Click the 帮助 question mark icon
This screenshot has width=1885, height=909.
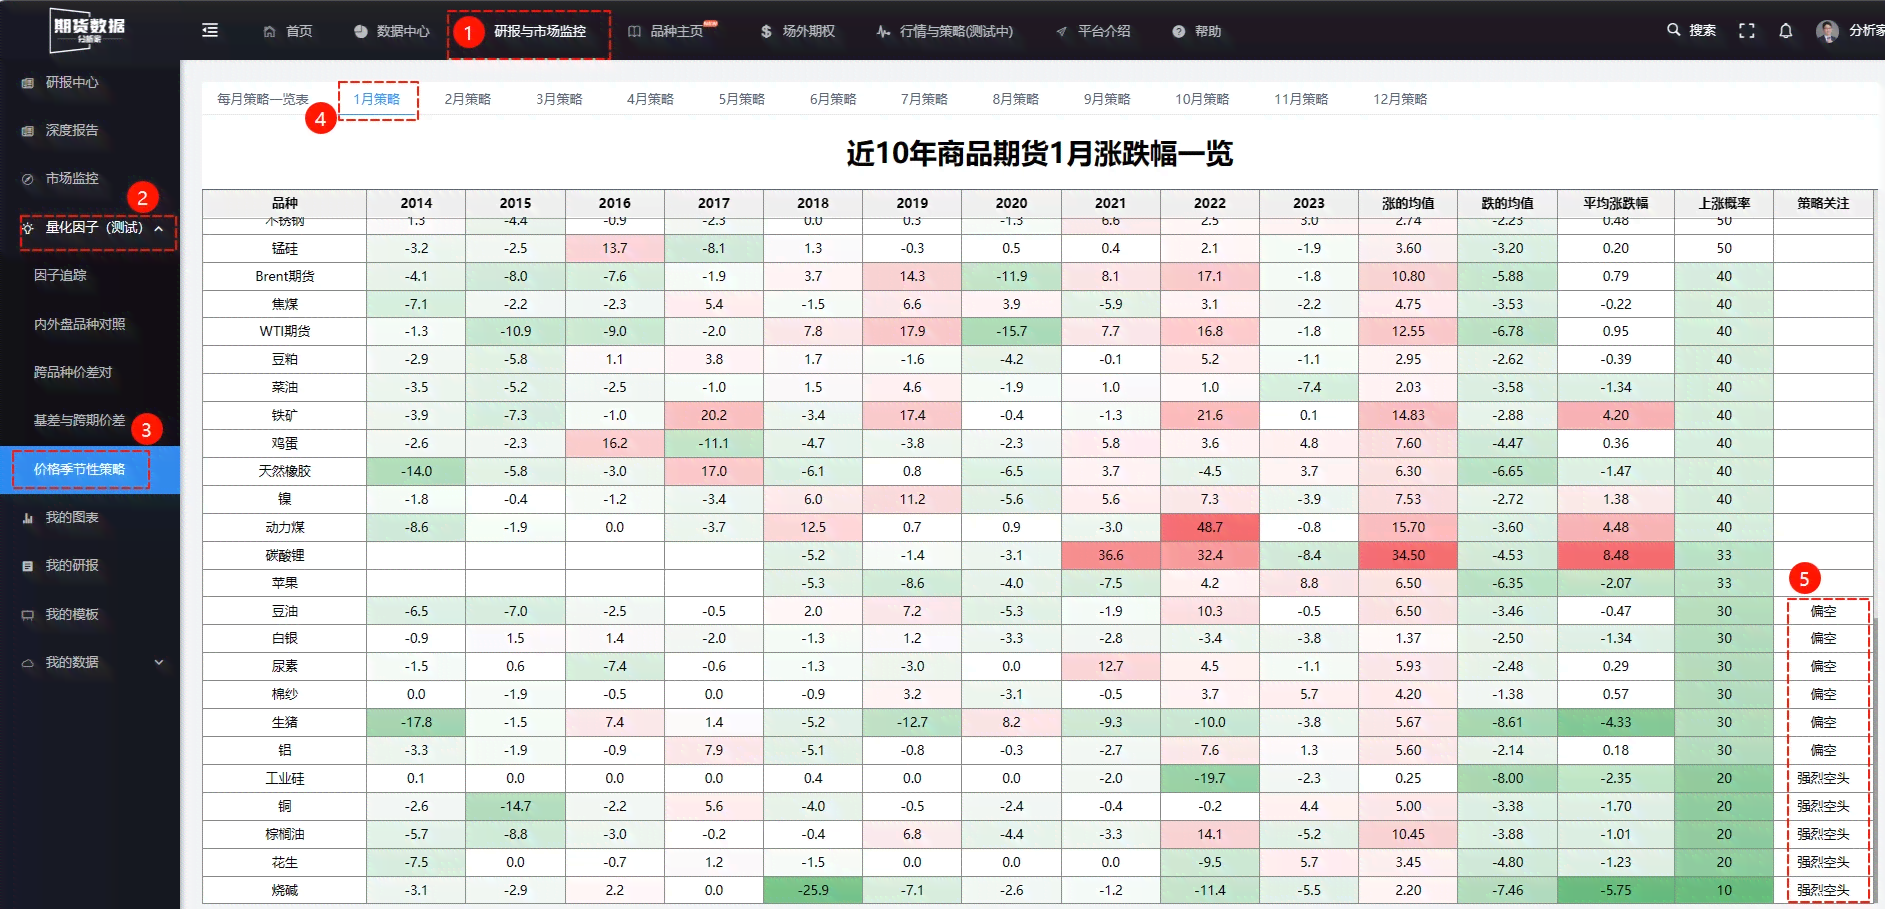(x=1179, y=31)
